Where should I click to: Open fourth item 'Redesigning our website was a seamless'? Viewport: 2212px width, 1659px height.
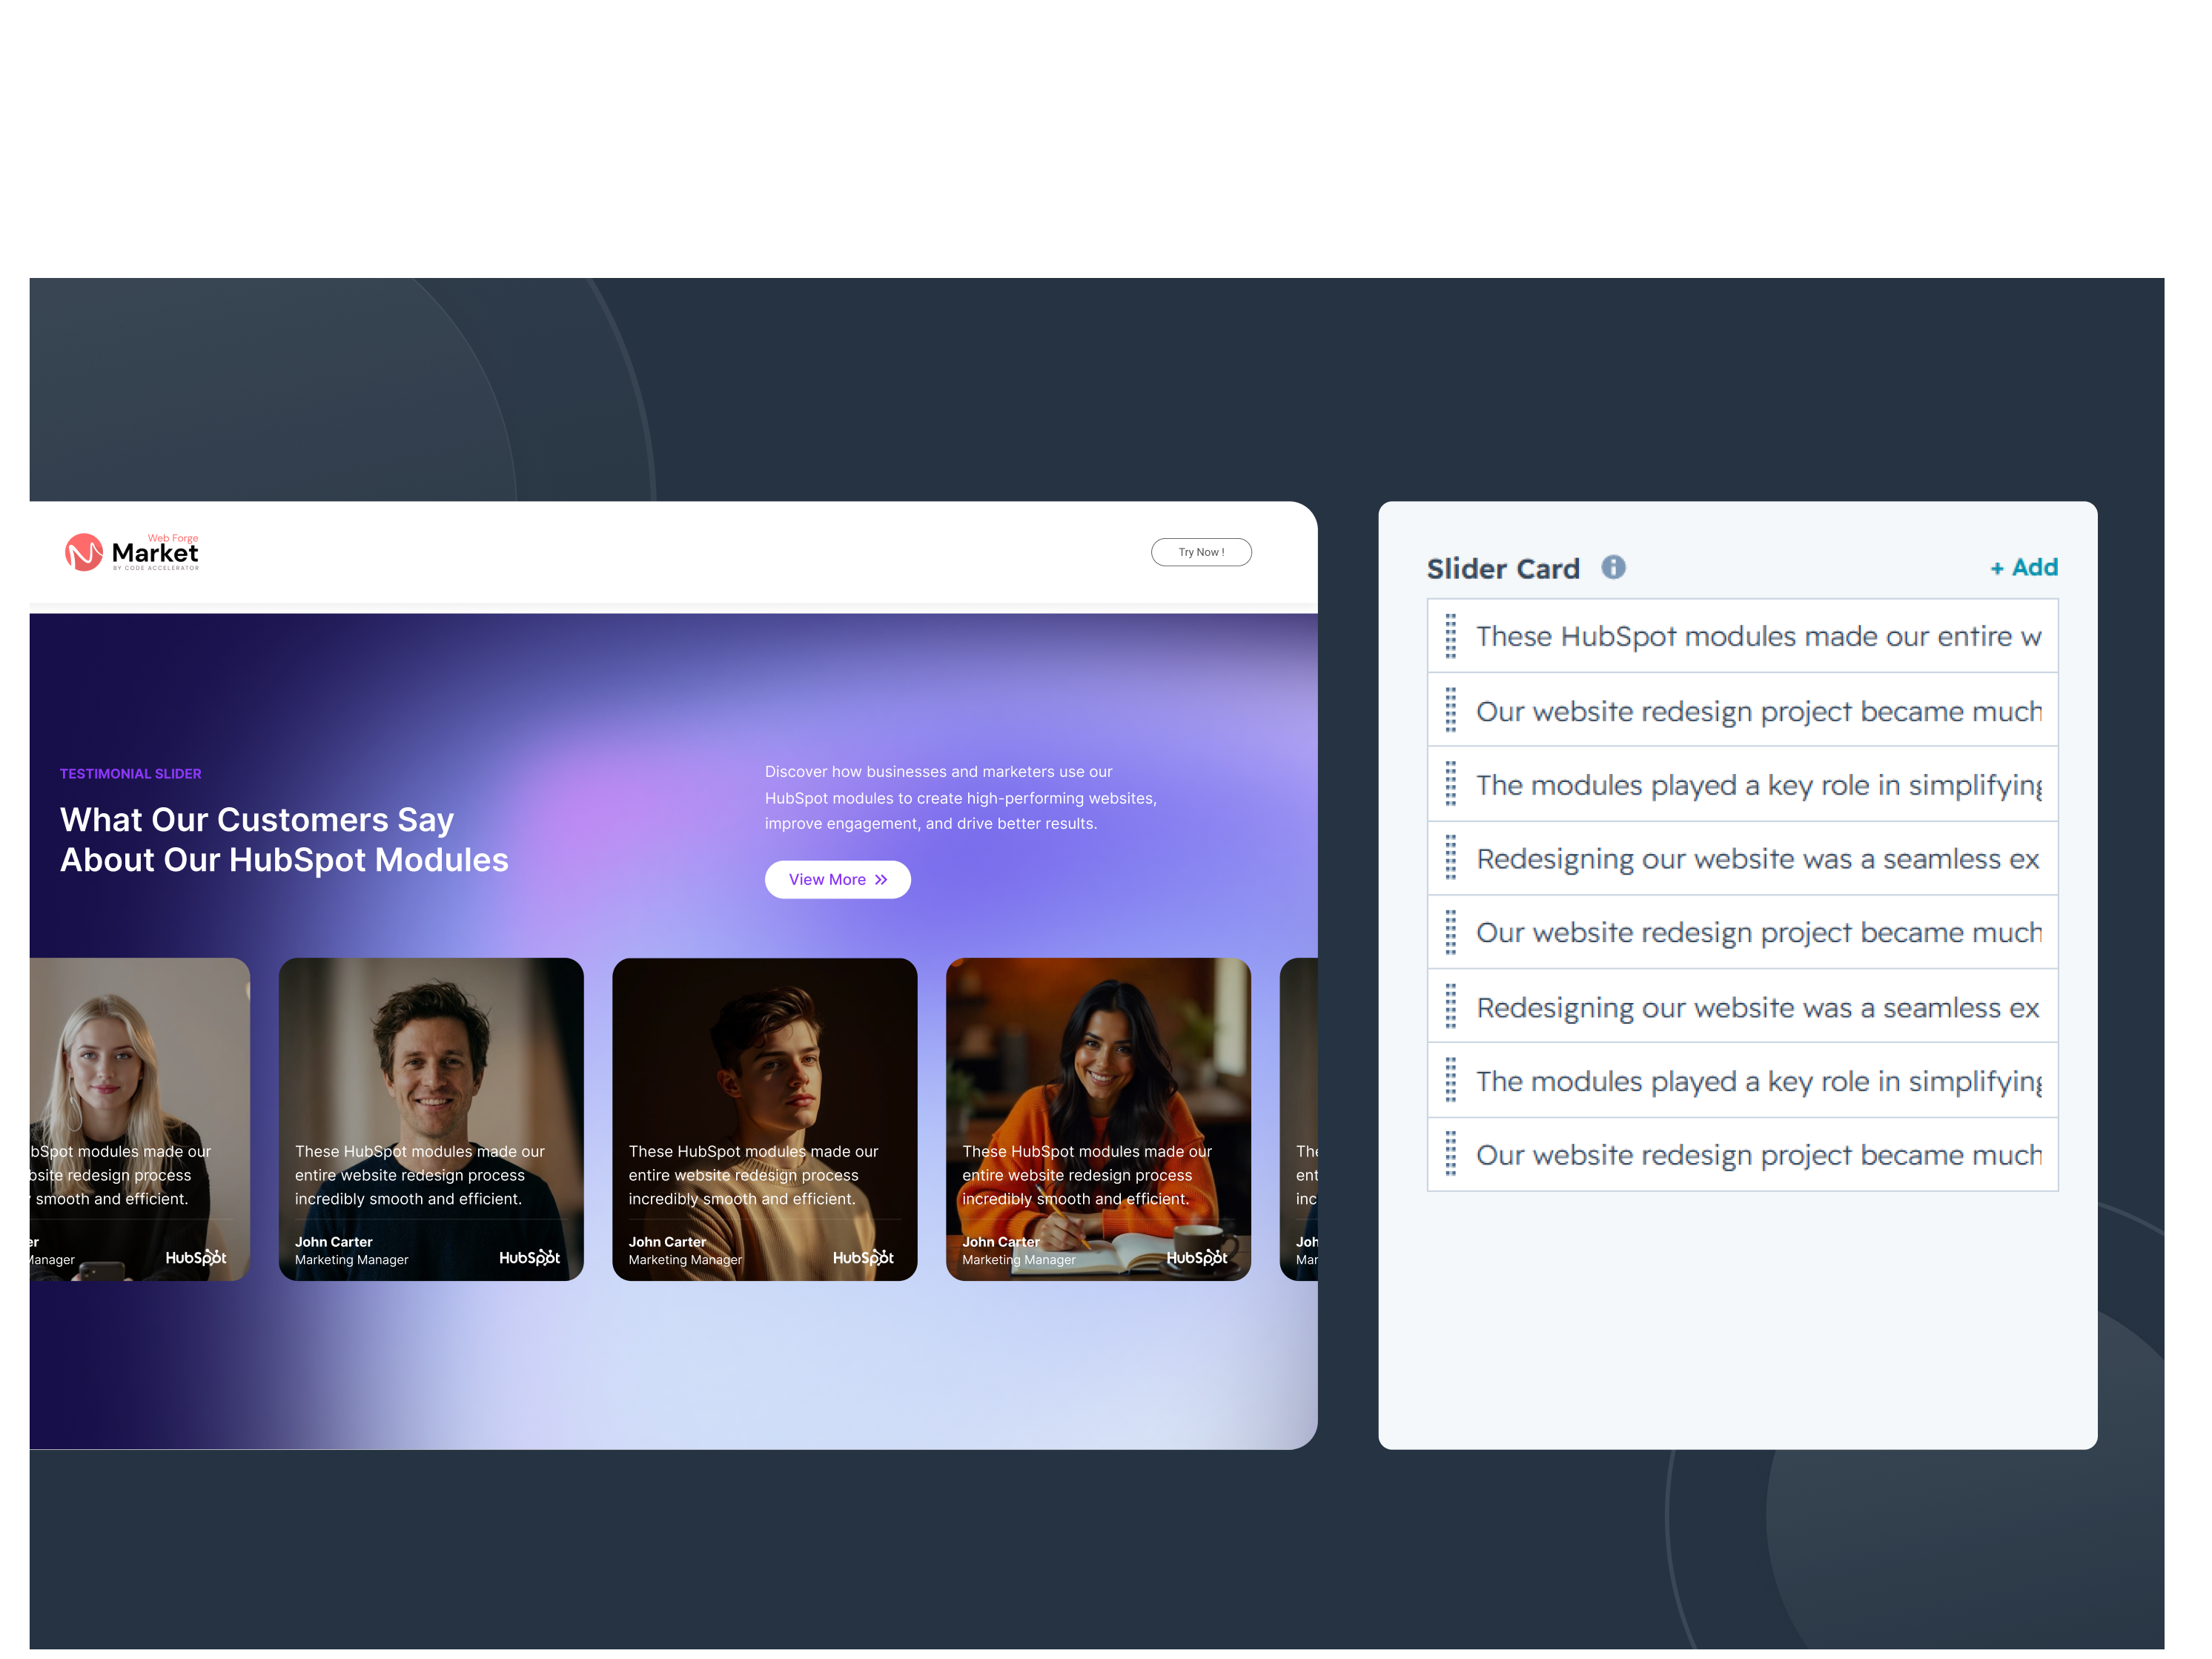click(x=1743, y=858)
